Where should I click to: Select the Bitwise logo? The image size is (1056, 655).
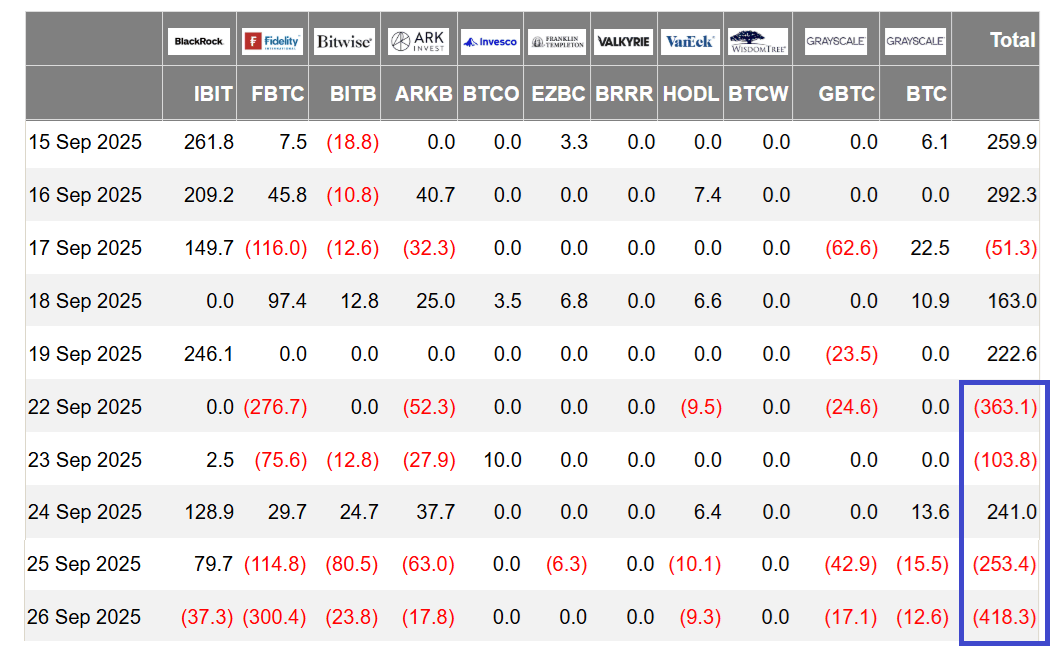pos(344,41)
